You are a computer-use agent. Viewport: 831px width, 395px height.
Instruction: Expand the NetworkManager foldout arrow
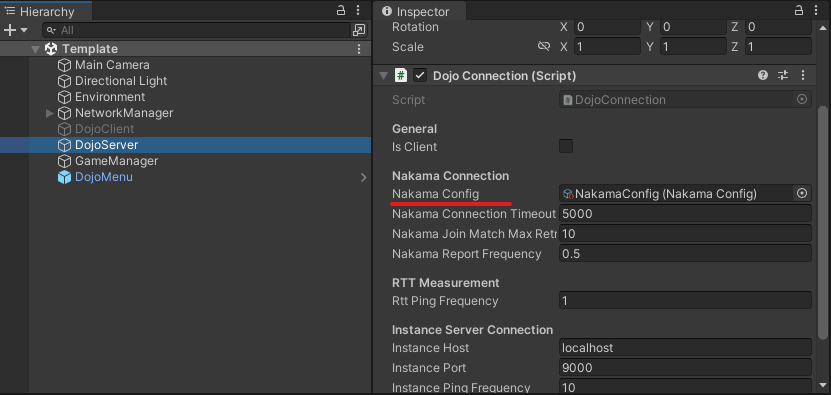pyautogui.click(x=49, y=113)
